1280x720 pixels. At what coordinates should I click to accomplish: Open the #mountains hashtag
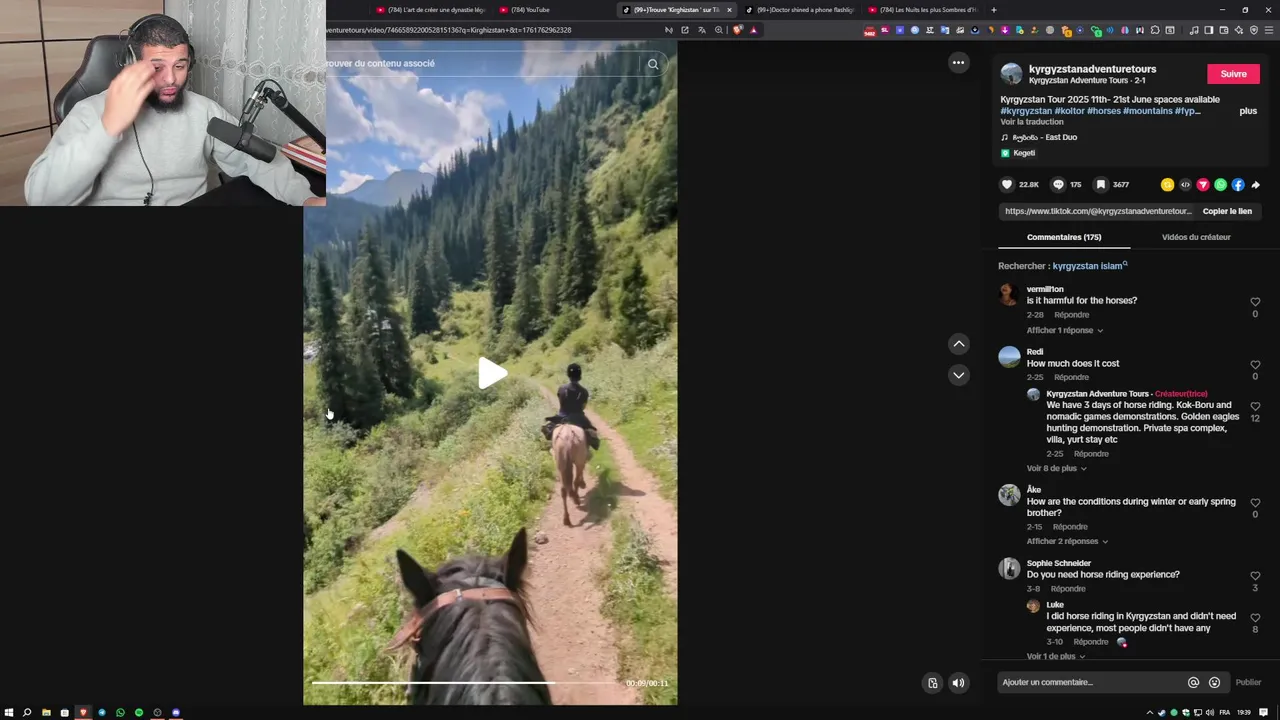click(1148, 111)
